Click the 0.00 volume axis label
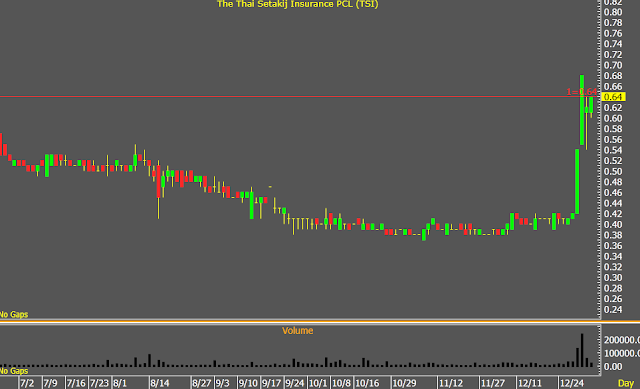 click(x=613, y=367)
